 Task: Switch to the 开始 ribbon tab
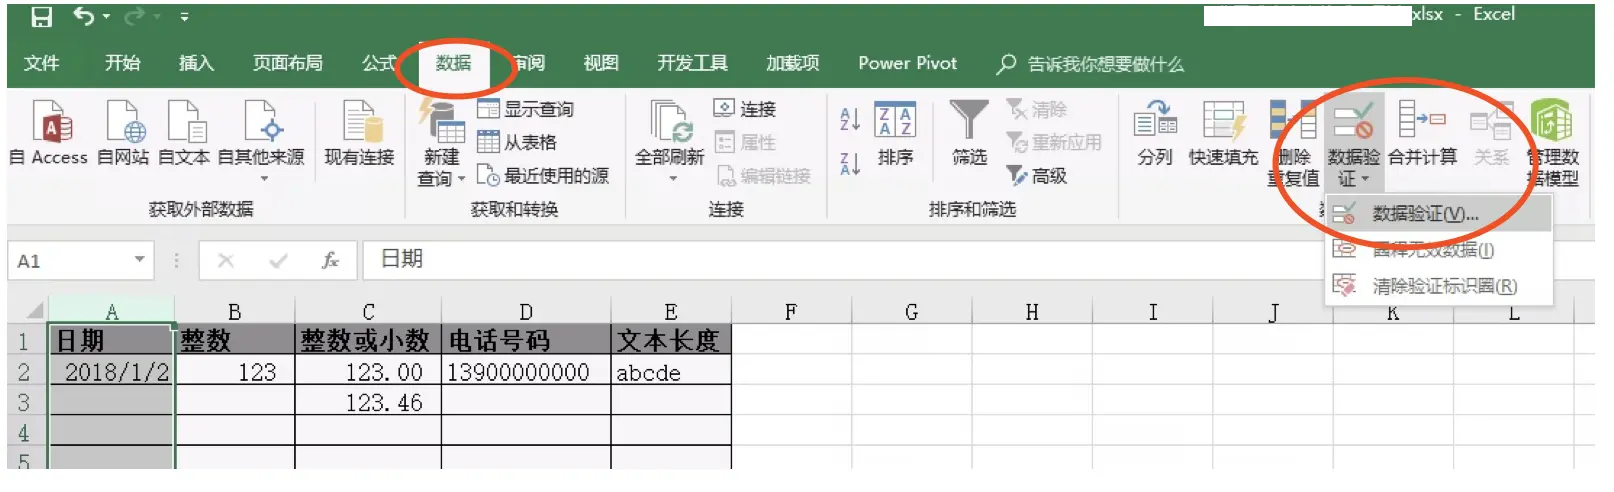122,63
